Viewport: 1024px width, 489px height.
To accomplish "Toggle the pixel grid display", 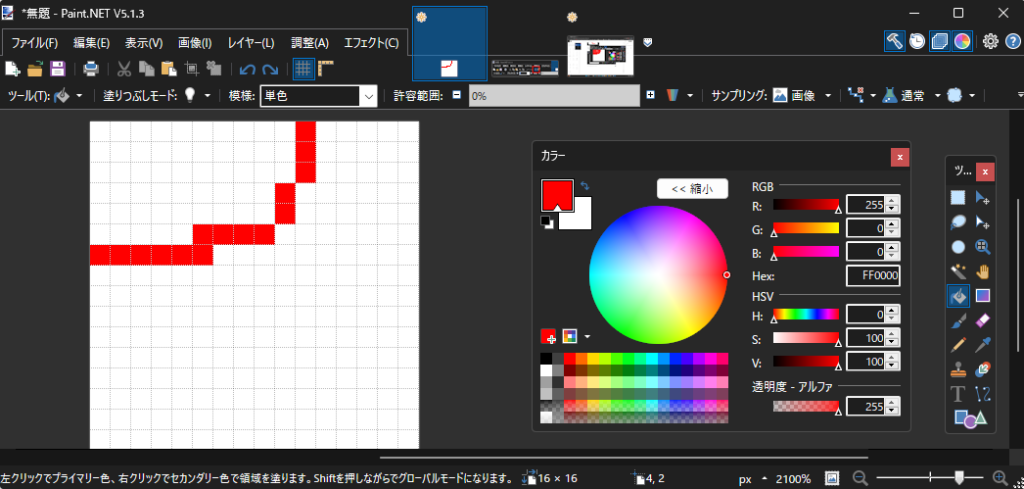I will point(303,69).
